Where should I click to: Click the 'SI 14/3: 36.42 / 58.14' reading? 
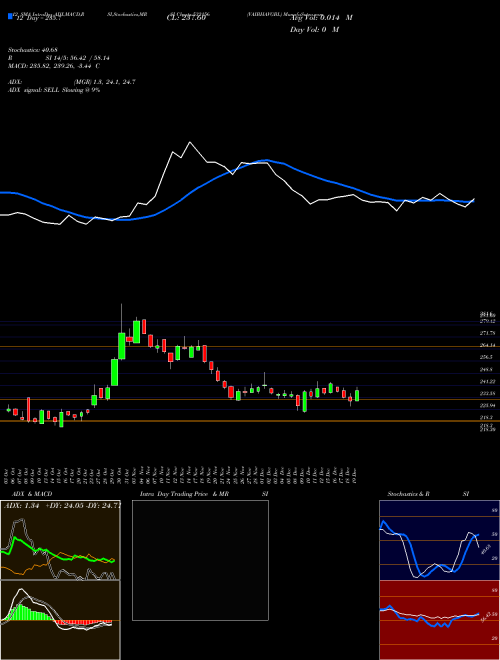tap(78, 58)
